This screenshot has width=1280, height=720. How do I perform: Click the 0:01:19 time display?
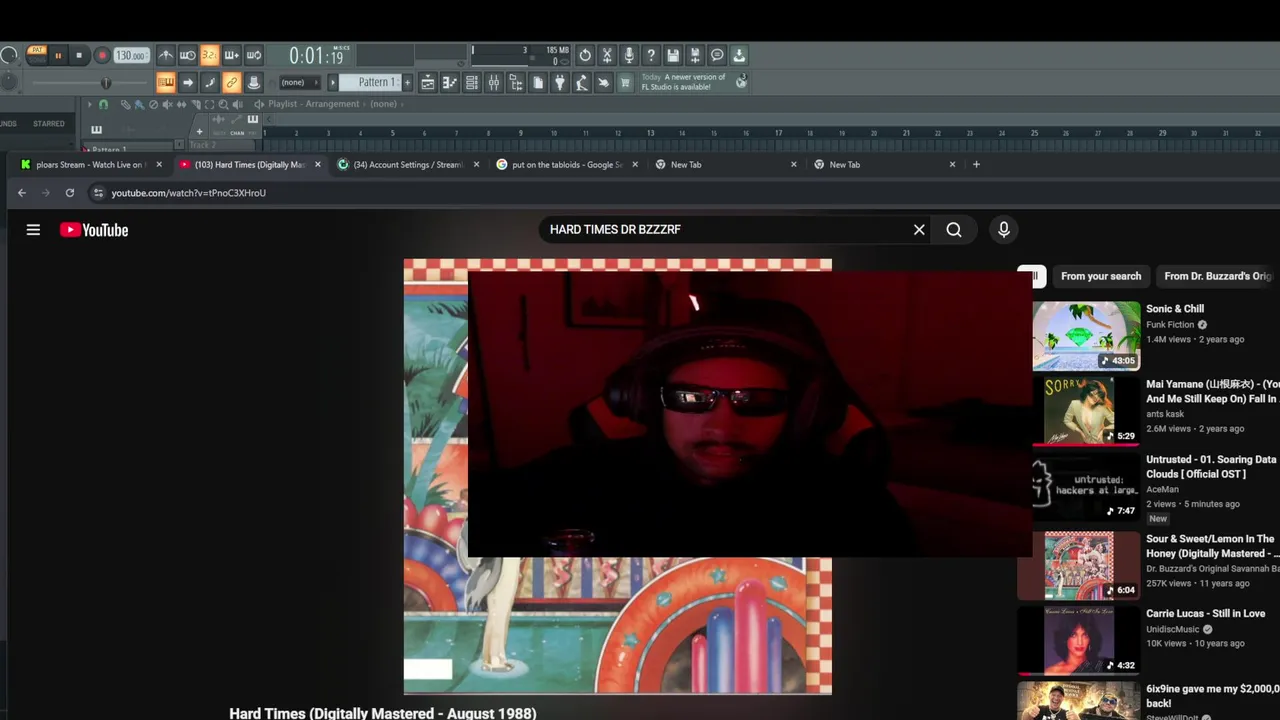tap(317, 56)
